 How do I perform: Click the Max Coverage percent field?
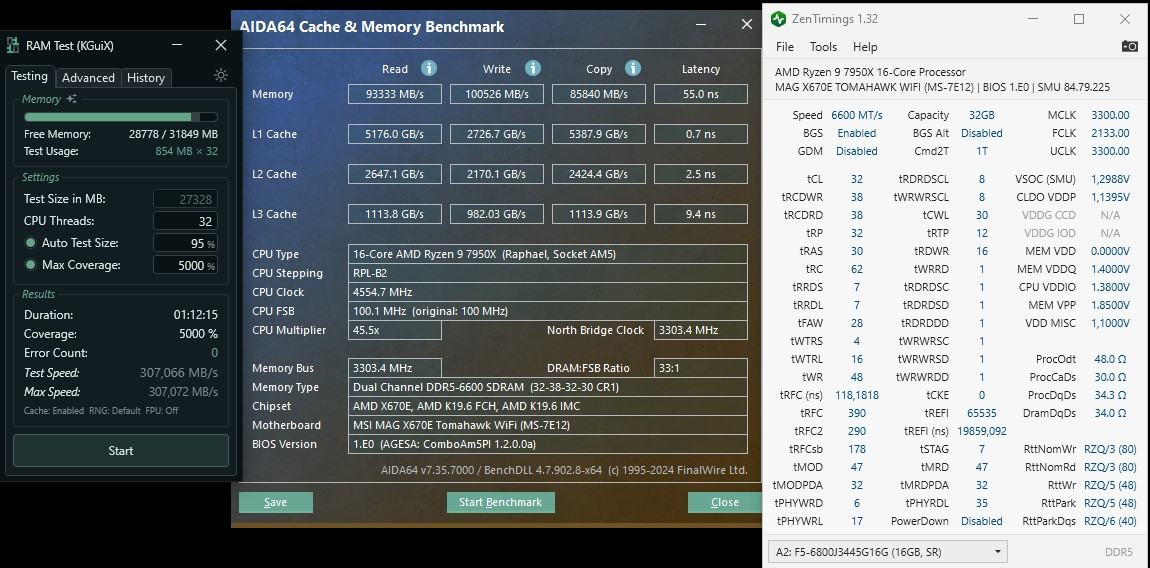[x=186, y=265]
